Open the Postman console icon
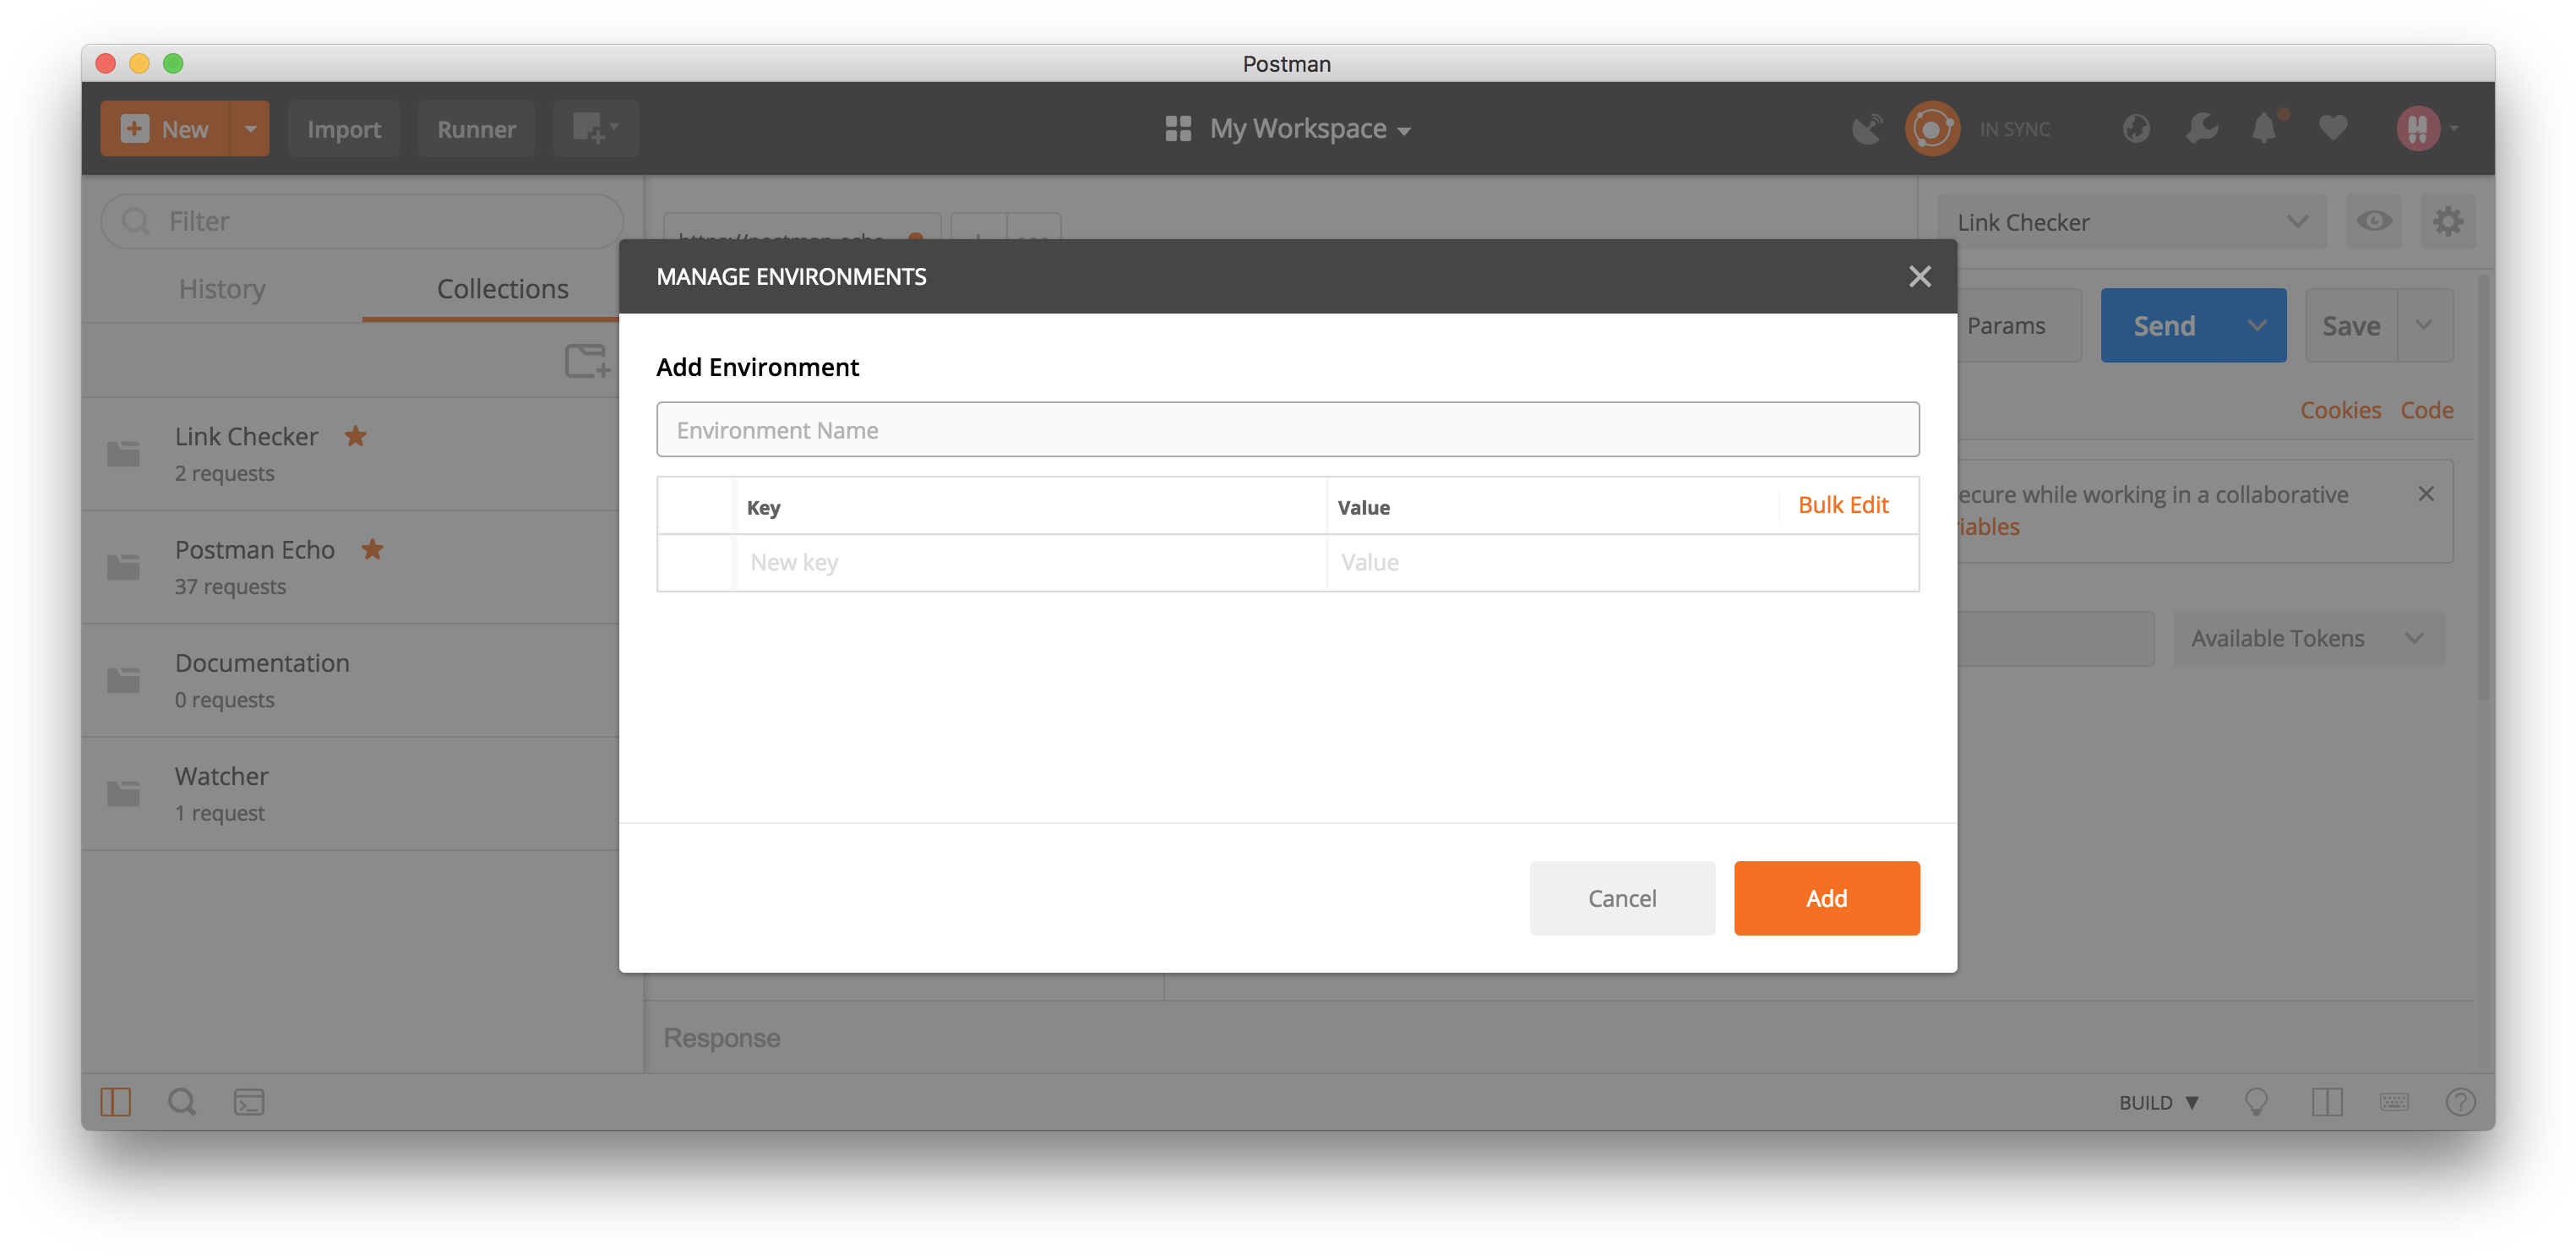Viewport: 2576px width, 1255px height. [249, 1101]
